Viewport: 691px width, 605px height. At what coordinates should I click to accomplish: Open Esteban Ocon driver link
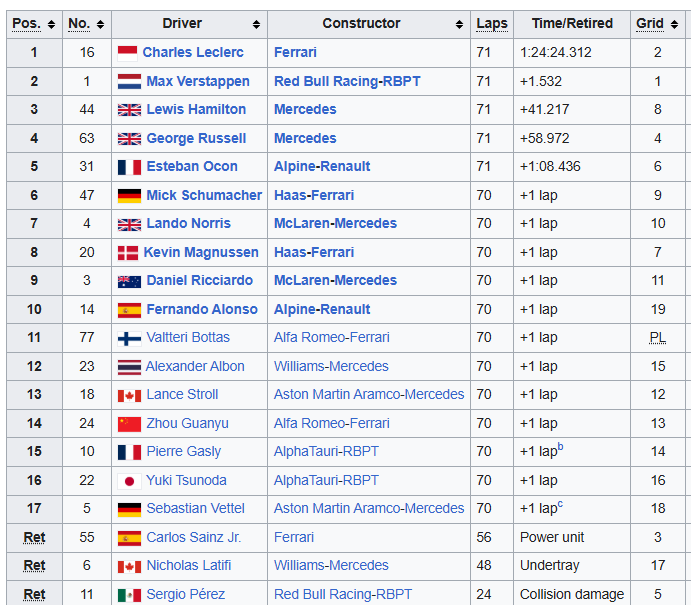point(192,167)
